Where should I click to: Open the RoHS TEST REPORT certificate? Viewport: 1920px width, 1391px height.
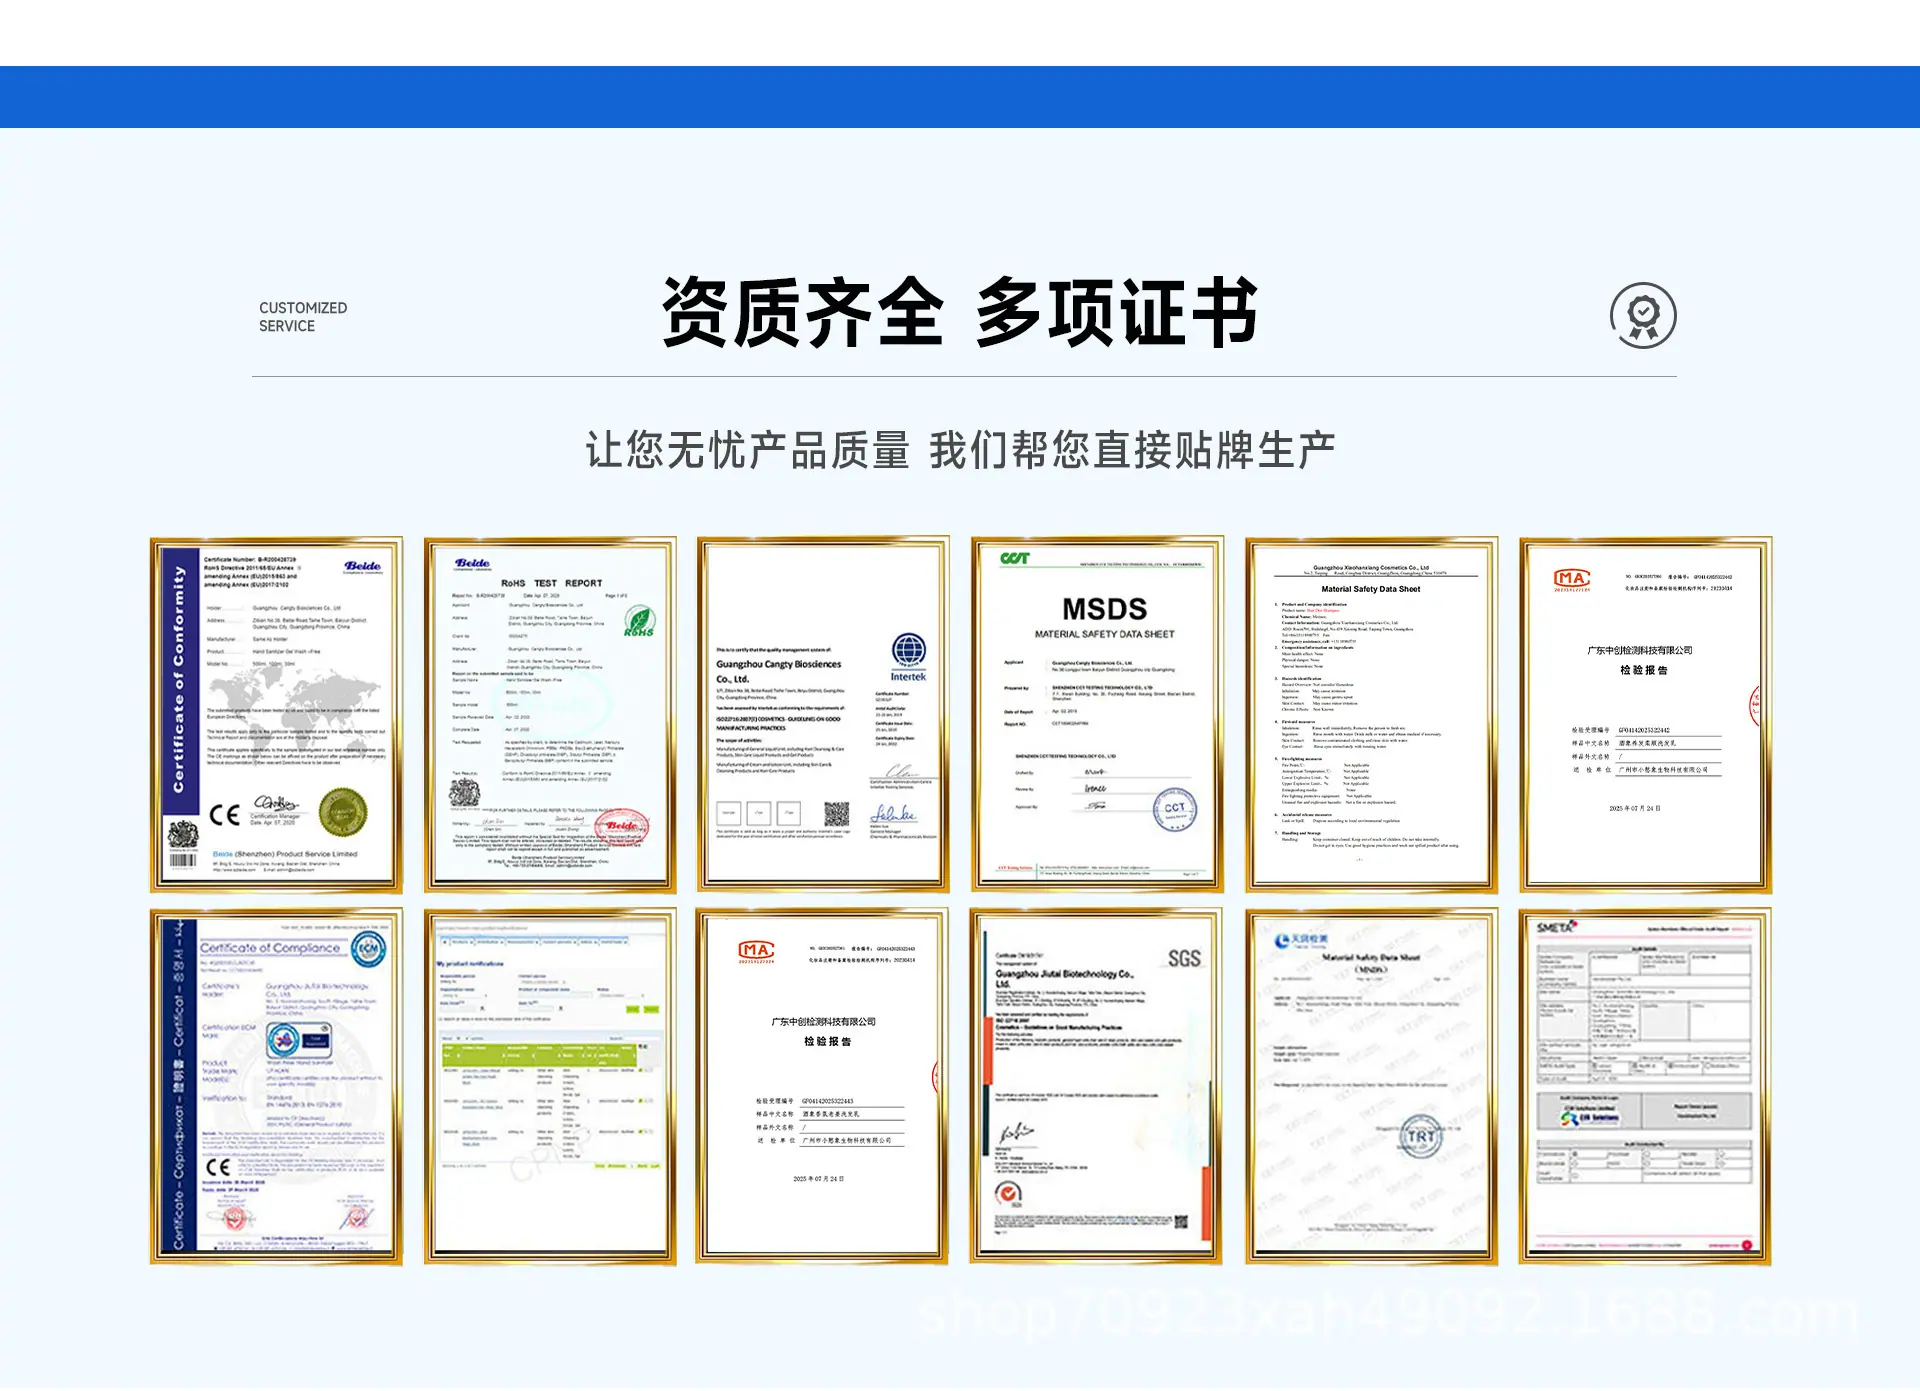[x=550, y=715]
